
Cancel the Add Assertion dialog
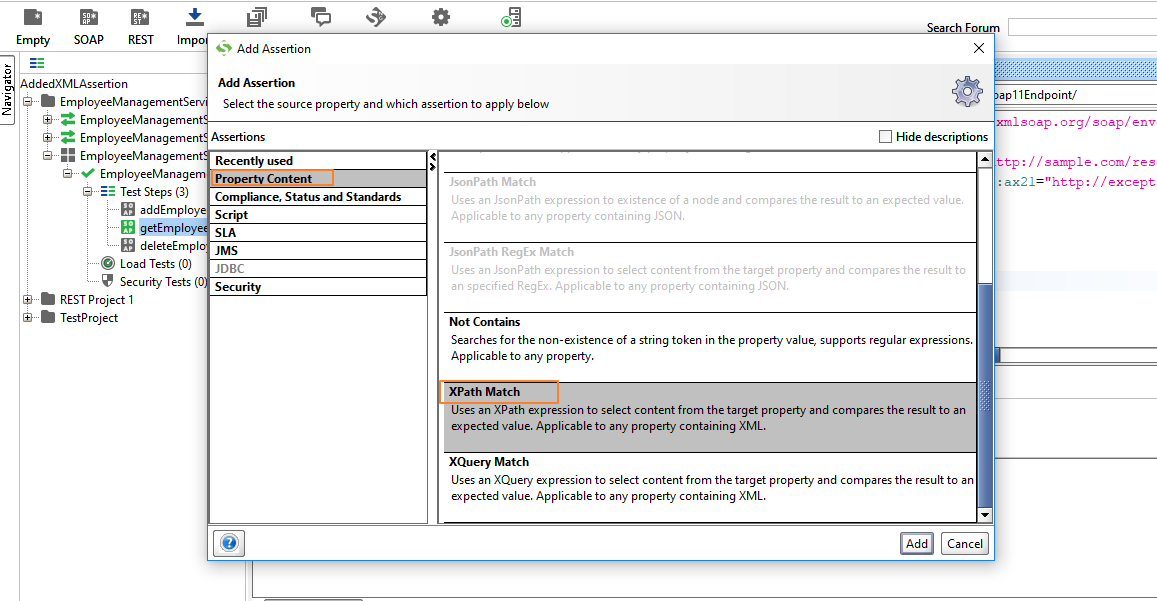(963, 543)
